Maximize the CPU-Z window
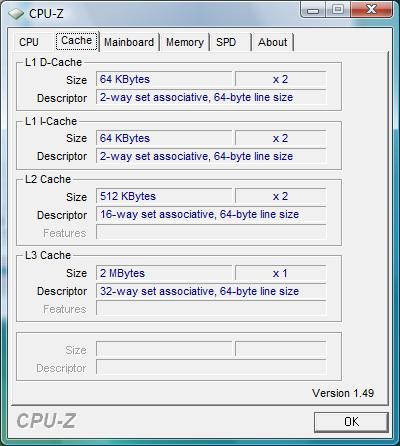400x446 pixels. click(338, 9)
